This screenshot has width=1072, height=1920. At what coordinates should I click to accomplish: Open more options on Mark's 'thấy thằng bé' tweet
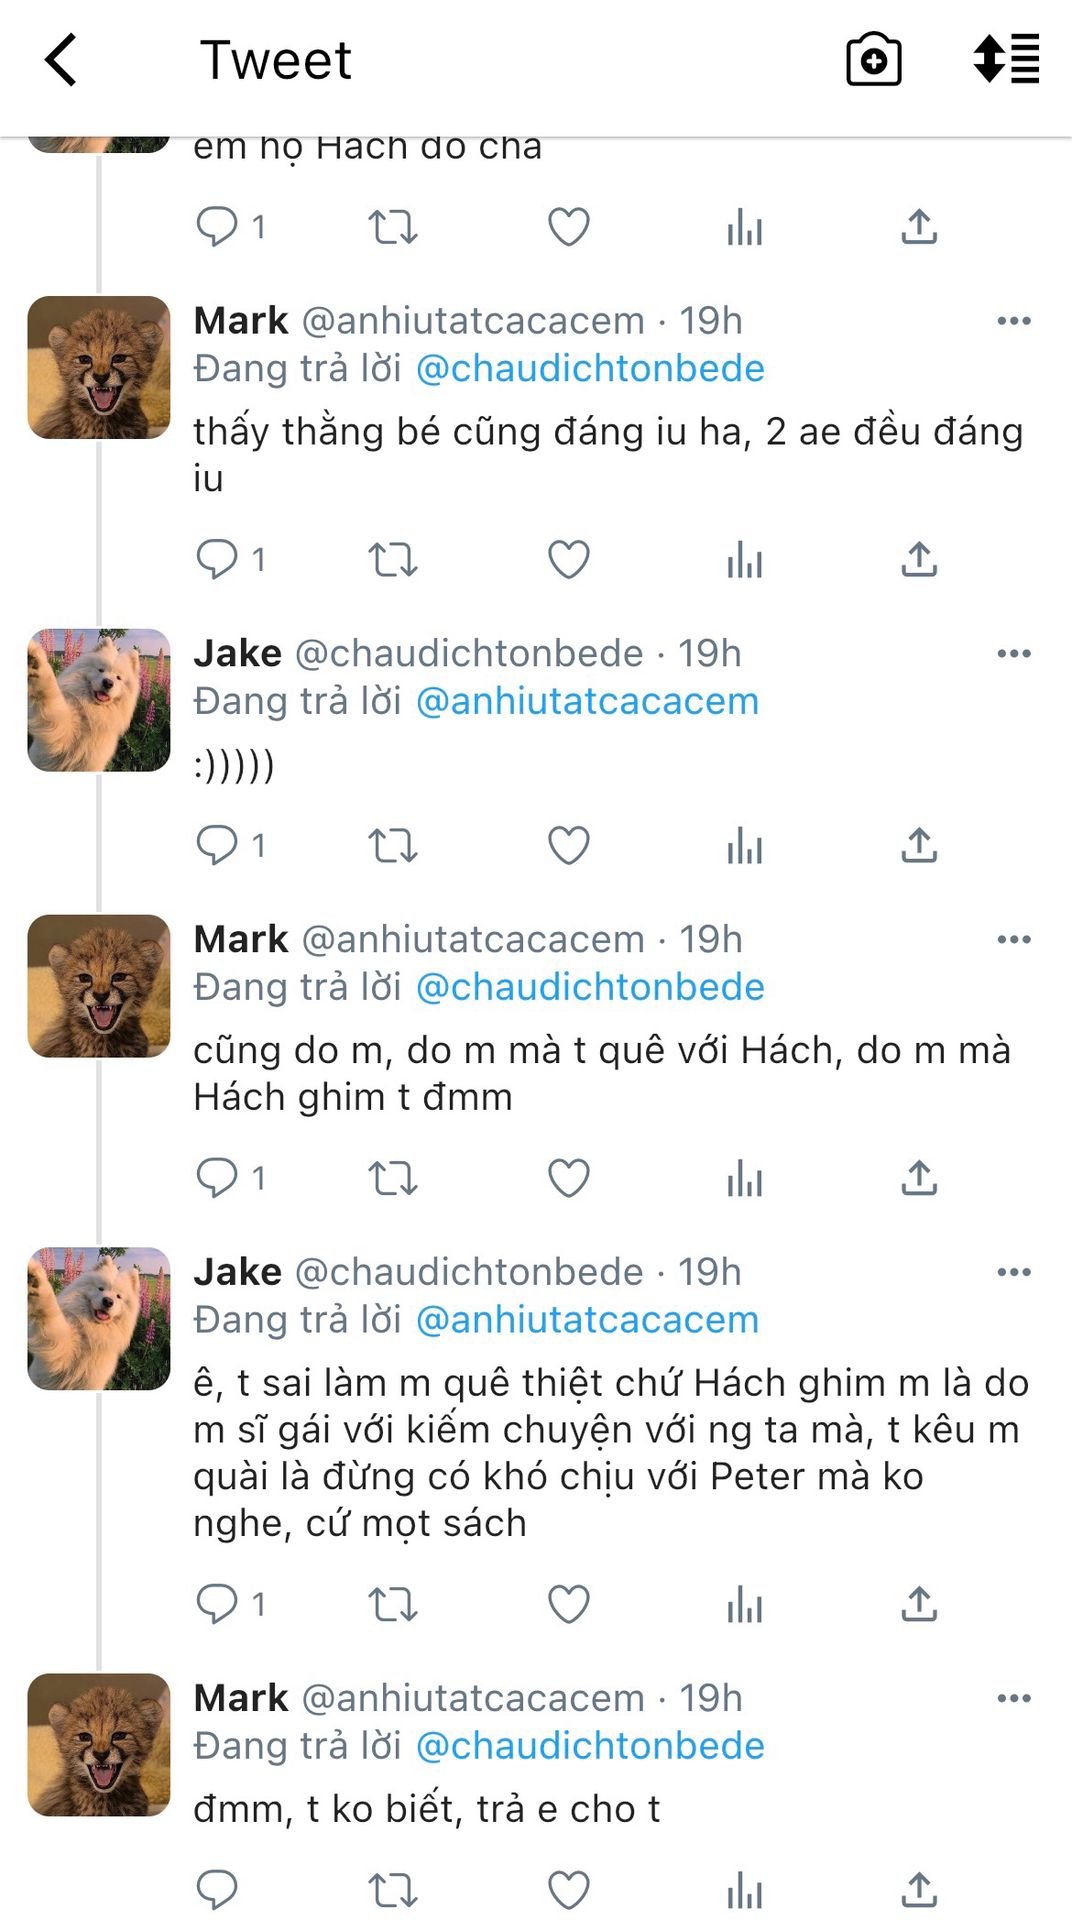(1013, 321)
